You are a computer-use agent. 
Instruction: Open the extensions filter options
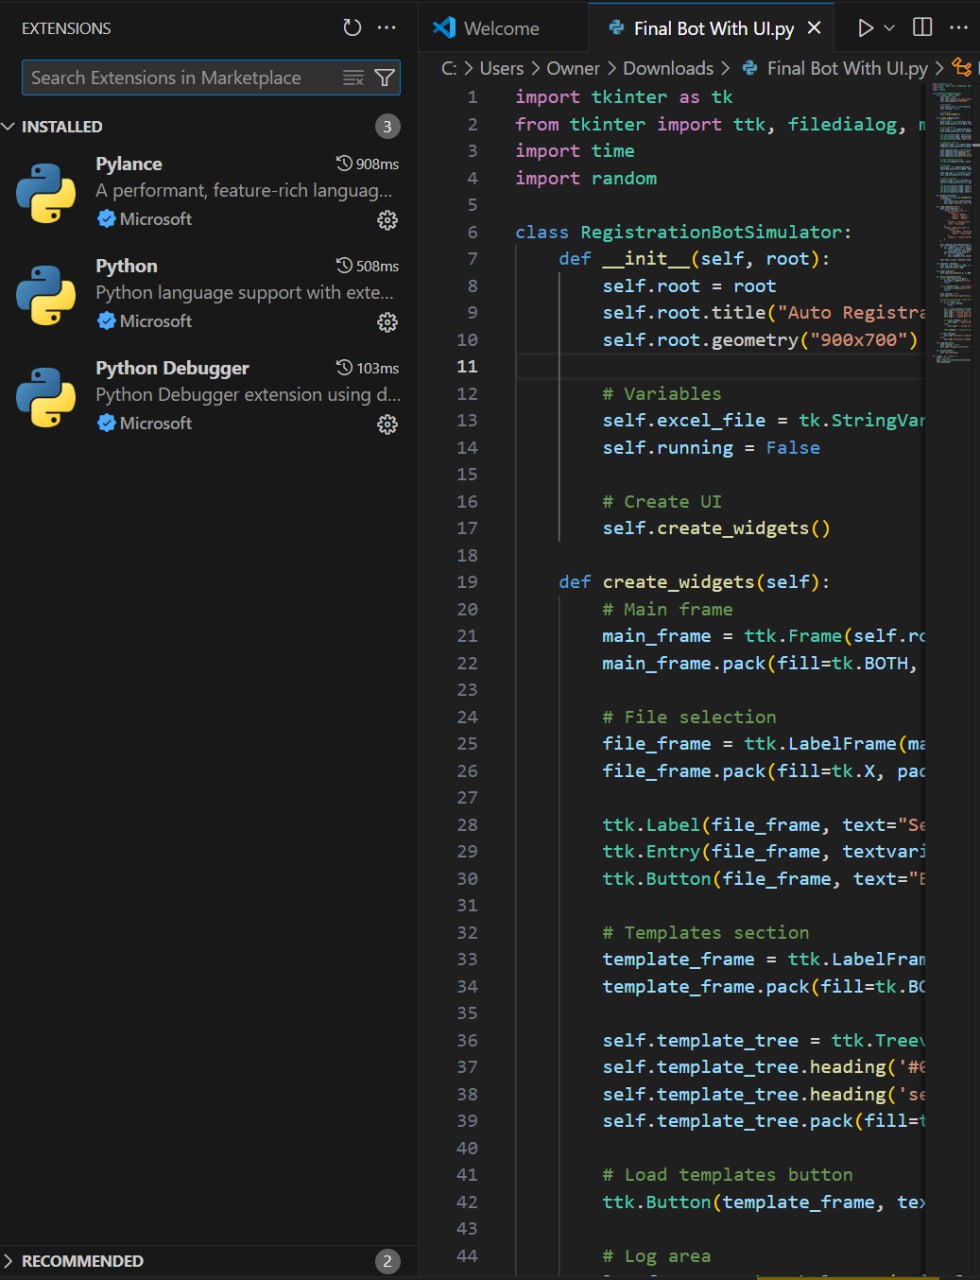point(384,78)
